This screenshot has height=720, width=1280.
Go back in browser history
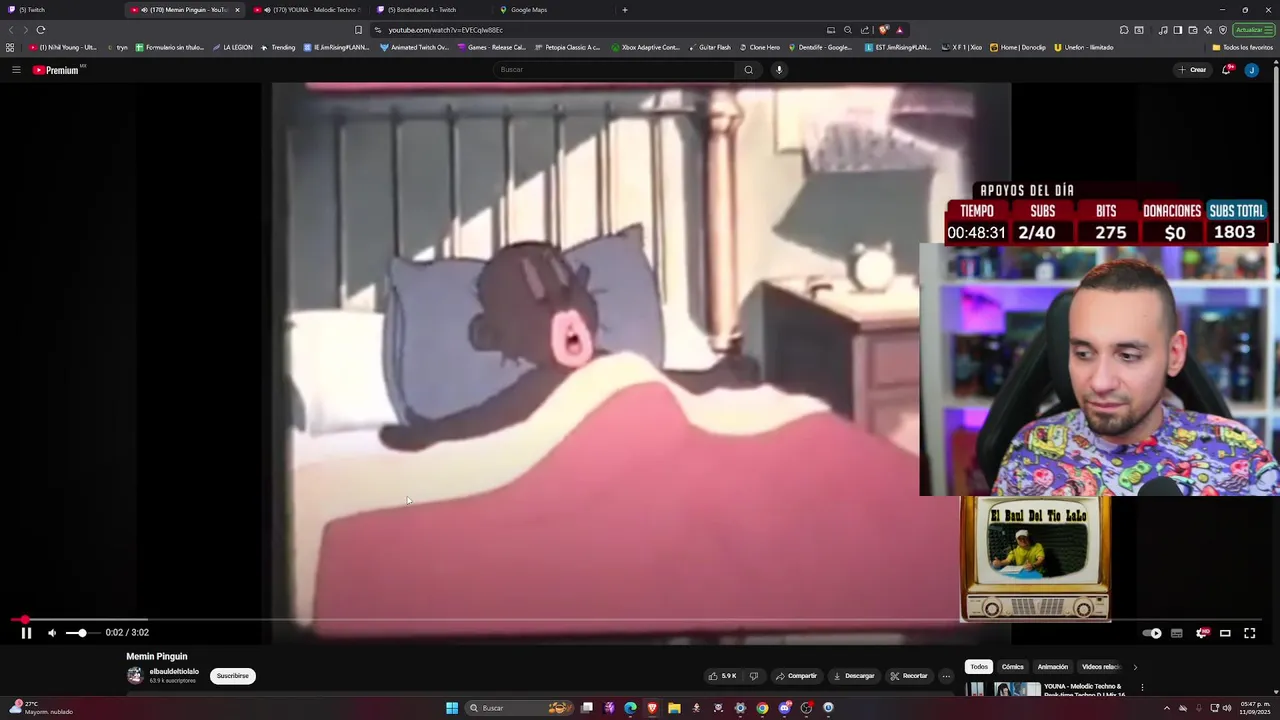pos(11,30)
